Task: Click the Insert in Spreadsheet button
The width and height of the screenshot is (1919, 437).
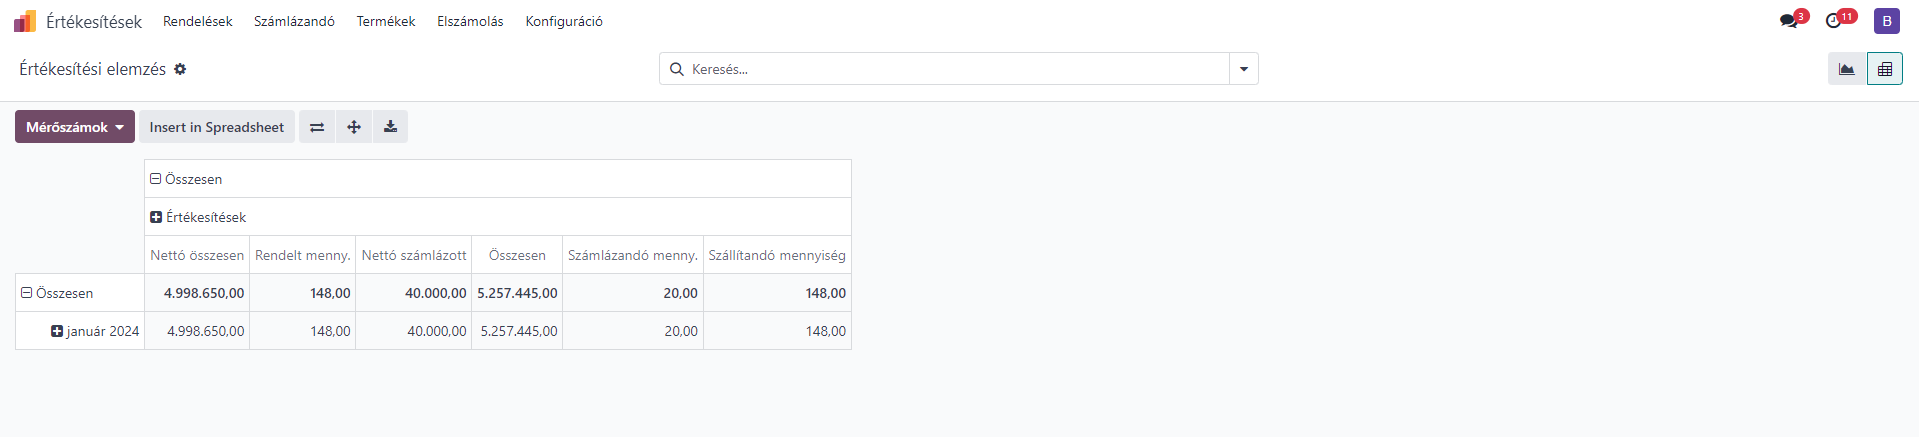Action: pyautogui.click(x=217, y=127)
